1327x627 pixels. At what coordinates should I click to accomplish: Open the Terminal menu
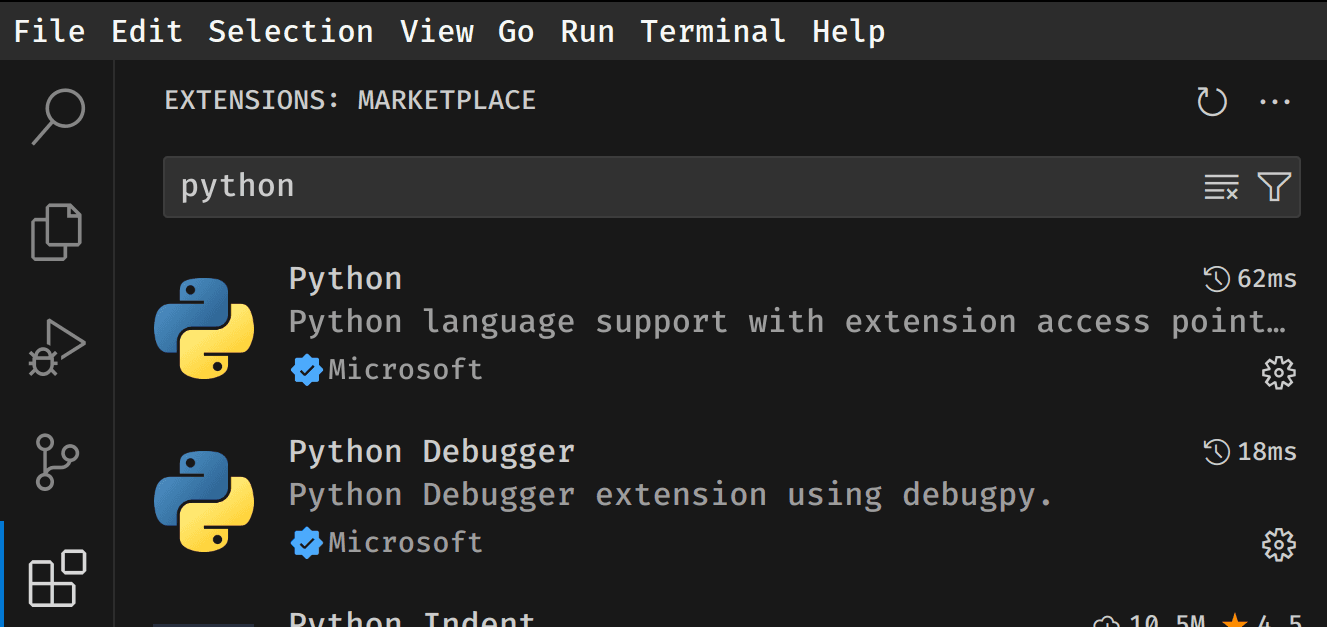[x=713, y=31]
